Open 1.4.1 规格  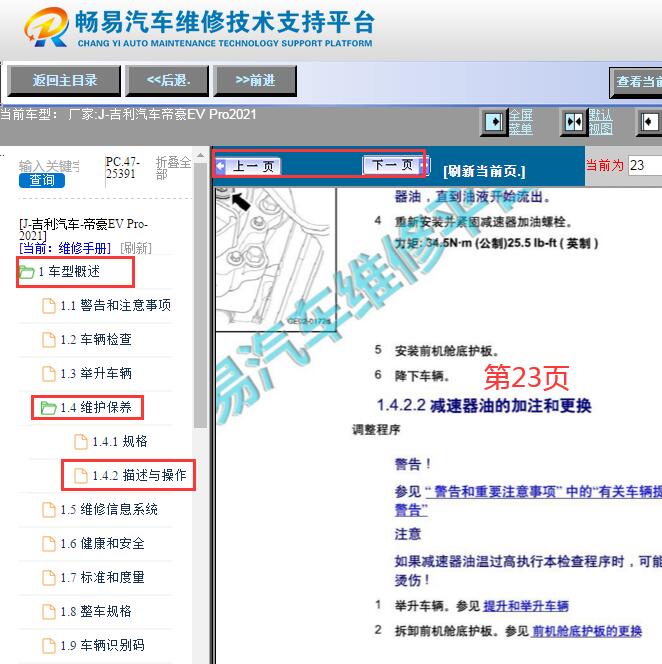[x=120, y=442]
